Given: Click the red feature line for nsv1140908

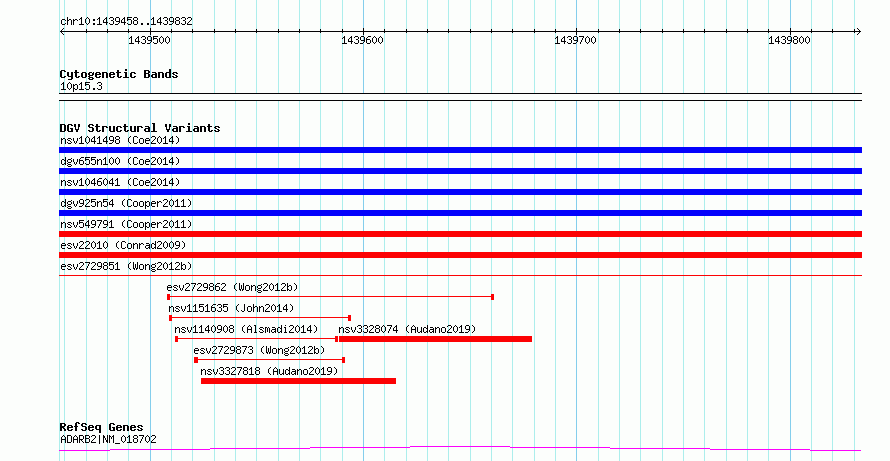Looking at the screenshot, I should (x=257, y=339).
